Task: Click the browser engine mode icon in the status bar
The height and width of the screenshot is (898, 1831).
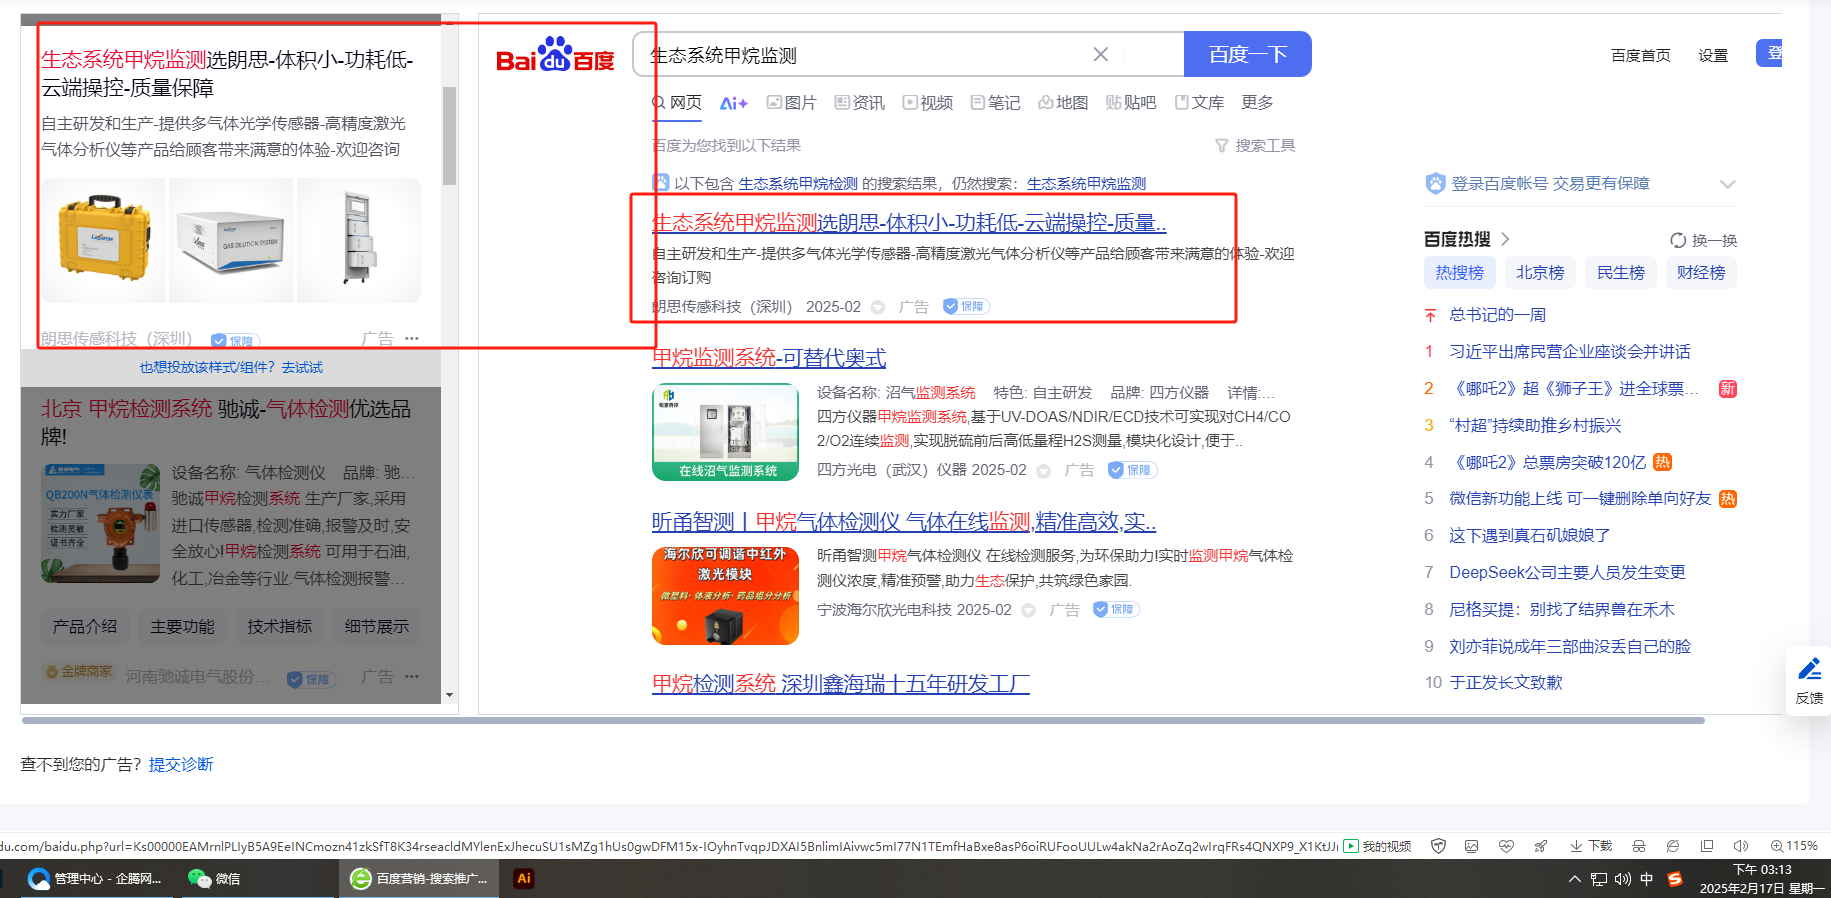Action: pyautogui.click(x=1672, y=846)
